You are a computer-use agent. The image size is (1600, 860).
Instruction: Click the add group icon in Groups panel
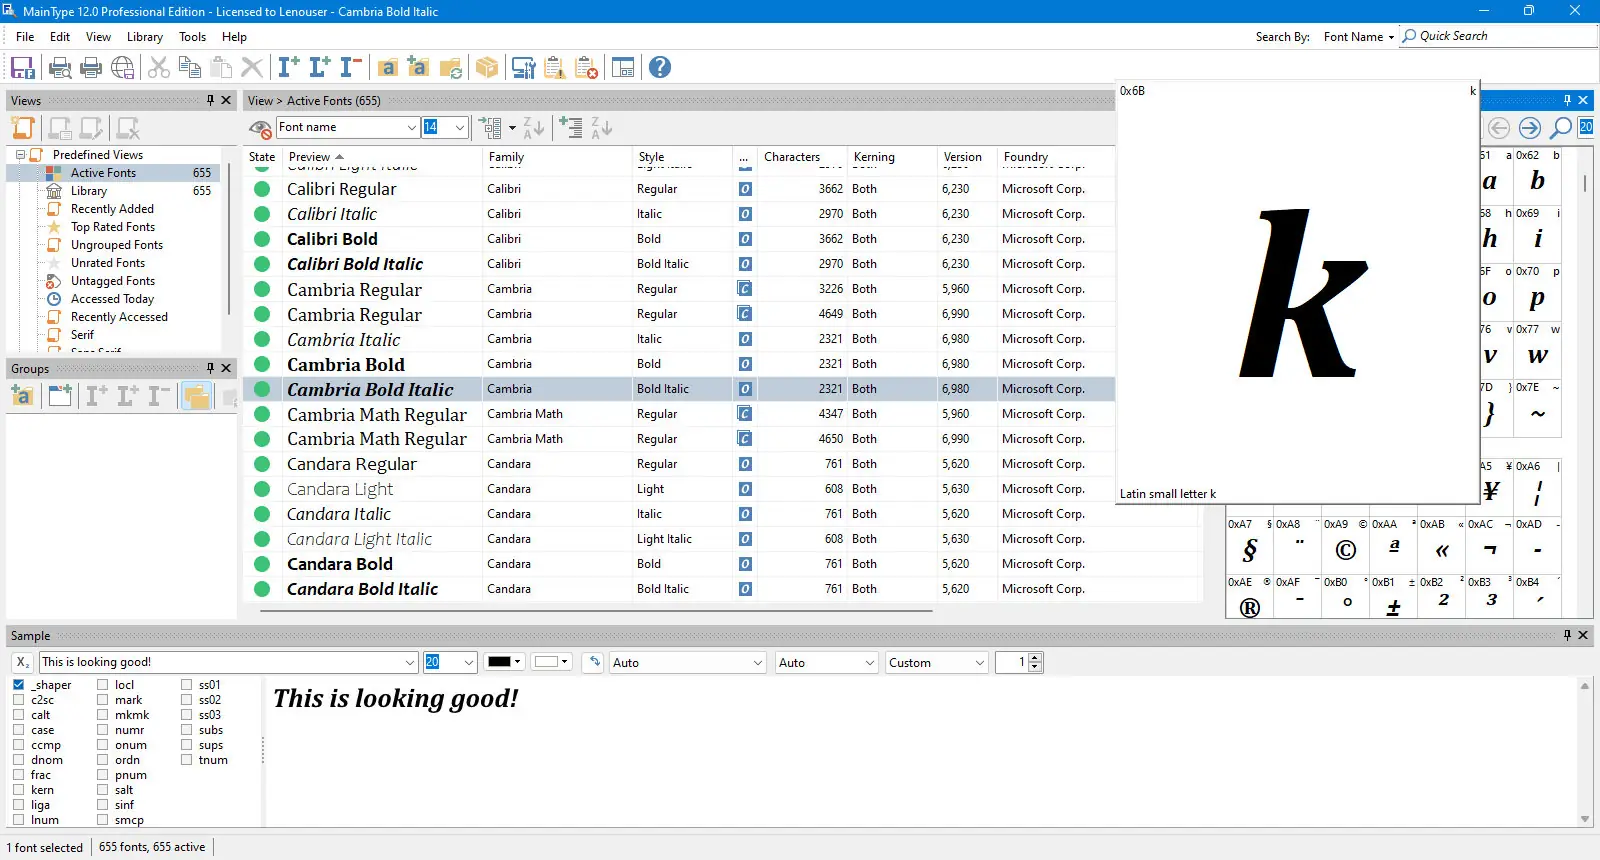[22, 396]
